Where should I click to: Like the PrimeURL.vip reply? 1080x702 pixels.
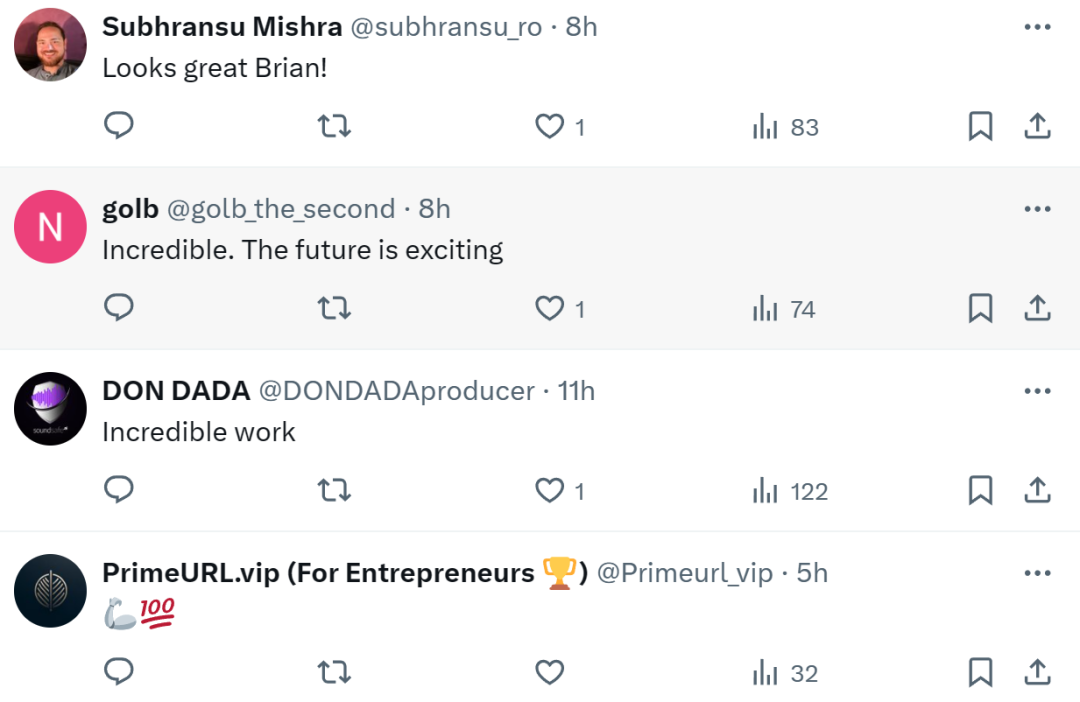(550, 673)
